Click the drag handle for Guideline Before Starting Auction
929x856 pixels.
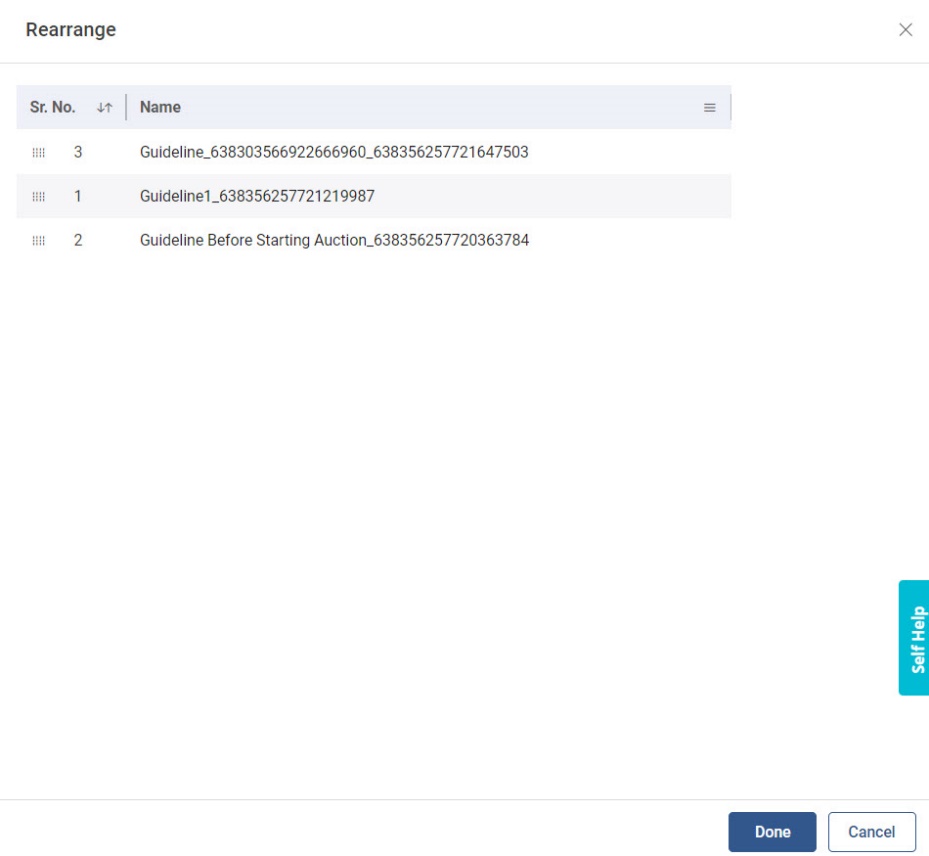pos(39,241)
